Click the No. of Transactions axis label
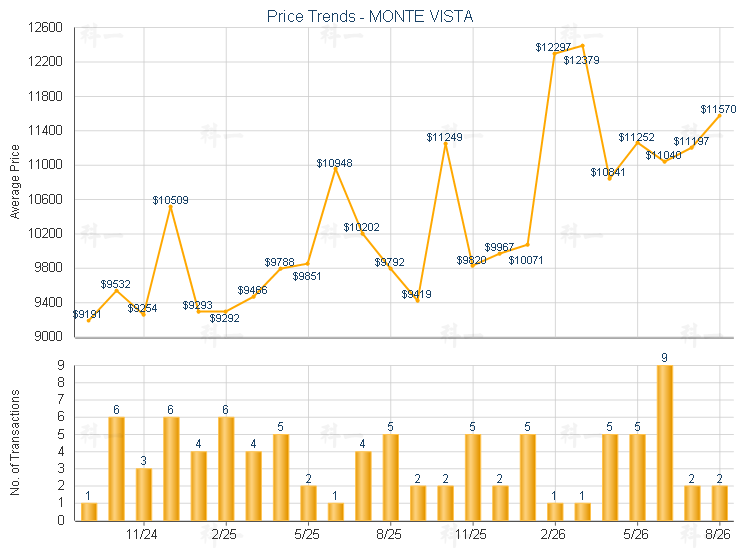 point(15,442)
